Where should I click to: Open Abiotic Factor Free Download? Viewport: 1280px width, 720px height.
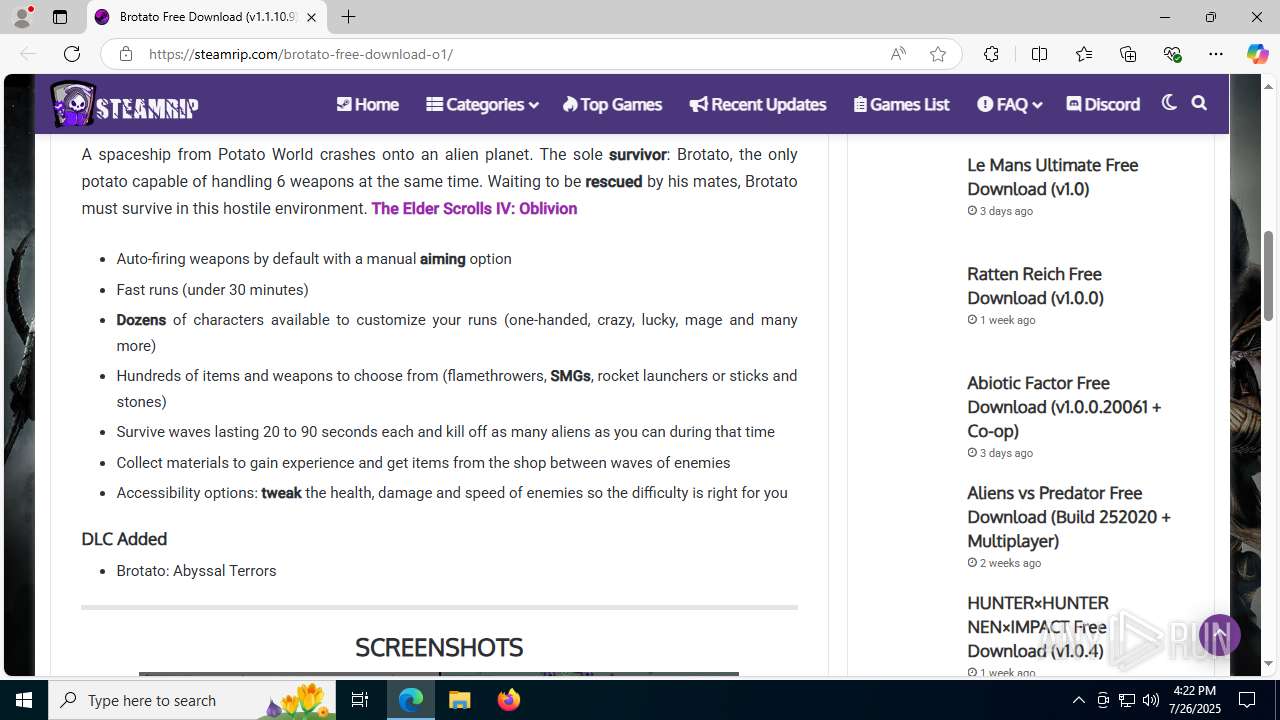[1064, 407]
